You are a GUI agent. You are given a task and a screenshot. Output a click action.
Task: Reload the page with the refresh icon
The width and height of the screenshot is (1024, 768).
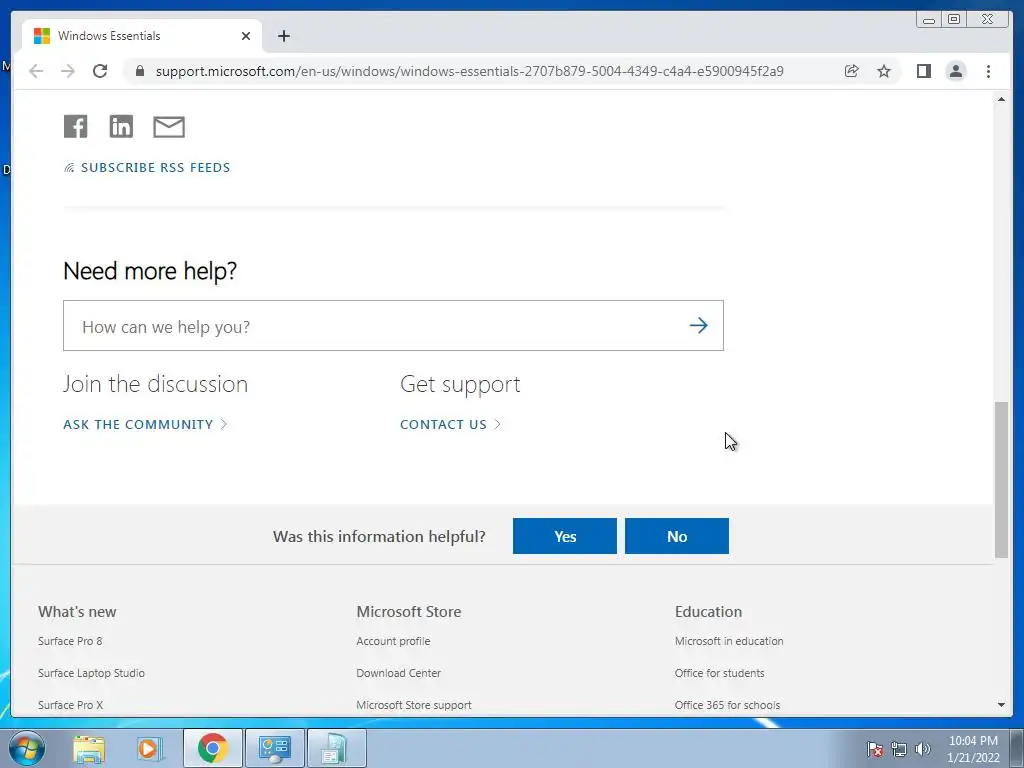pos(100,71)
